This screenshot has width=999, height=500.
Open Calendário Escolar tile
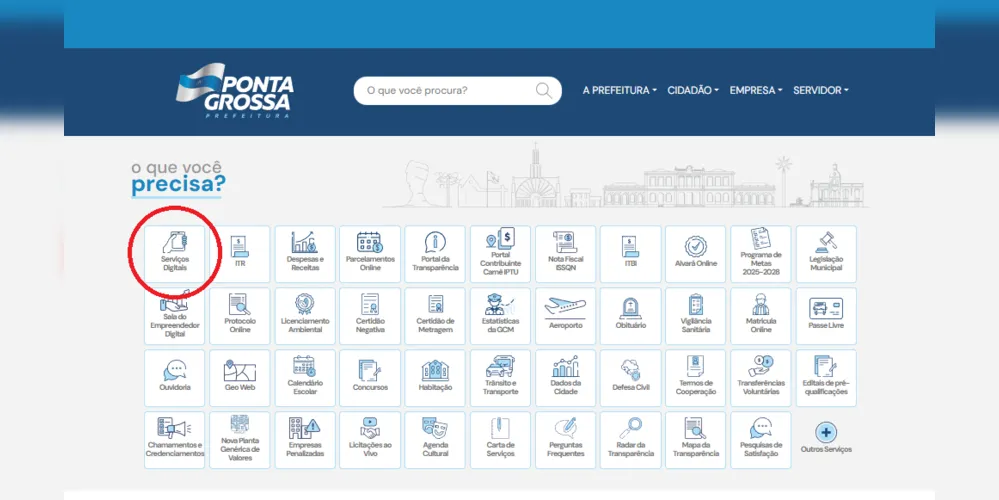(x=305, y=378)
